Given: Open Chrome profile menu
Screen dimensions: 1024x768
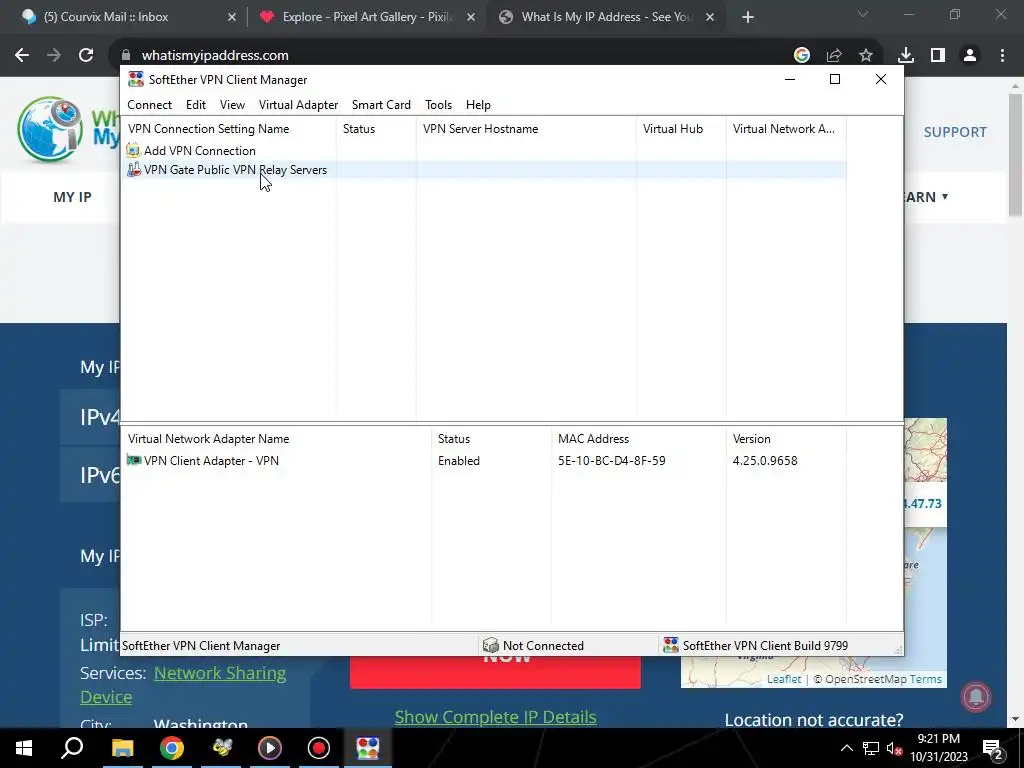Looking at the screenshot, I should [x=970, y=56].
